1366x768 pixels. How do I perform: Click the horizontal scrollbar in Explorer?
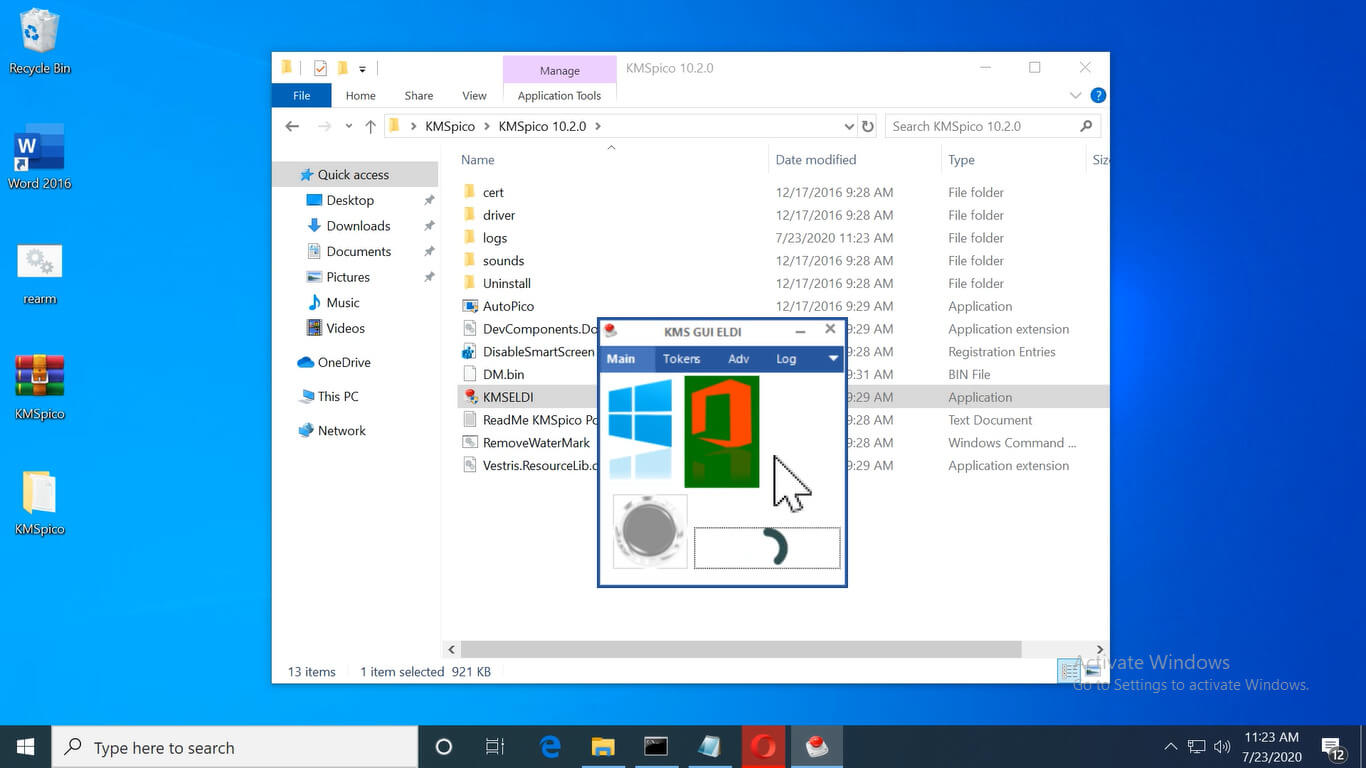pyautogui.click(x=741, y=649)
